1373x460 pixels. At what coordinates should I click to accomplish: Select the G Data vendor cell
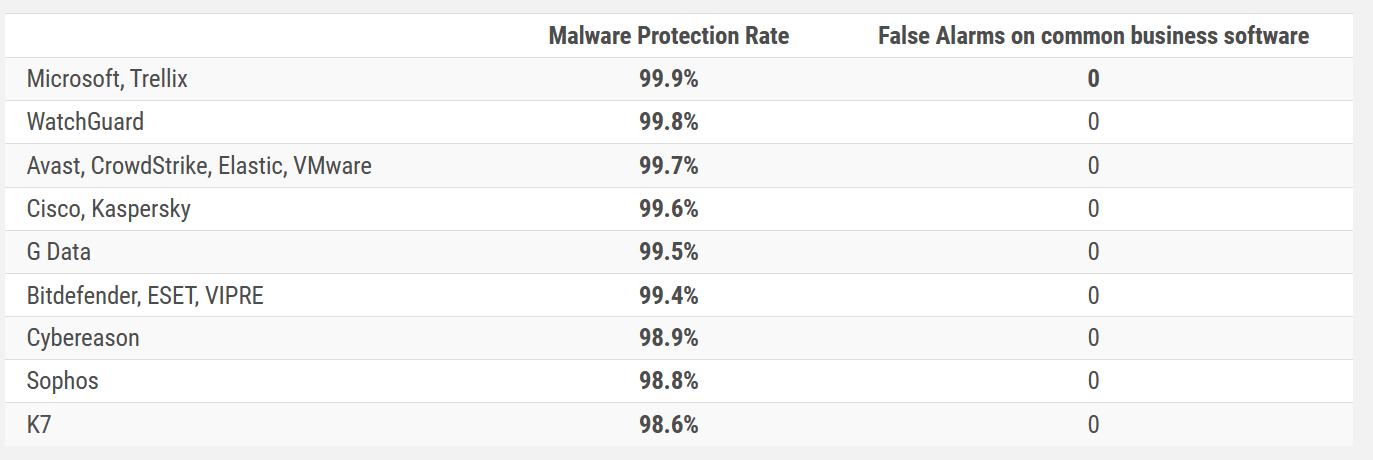(x=59, y=252)
